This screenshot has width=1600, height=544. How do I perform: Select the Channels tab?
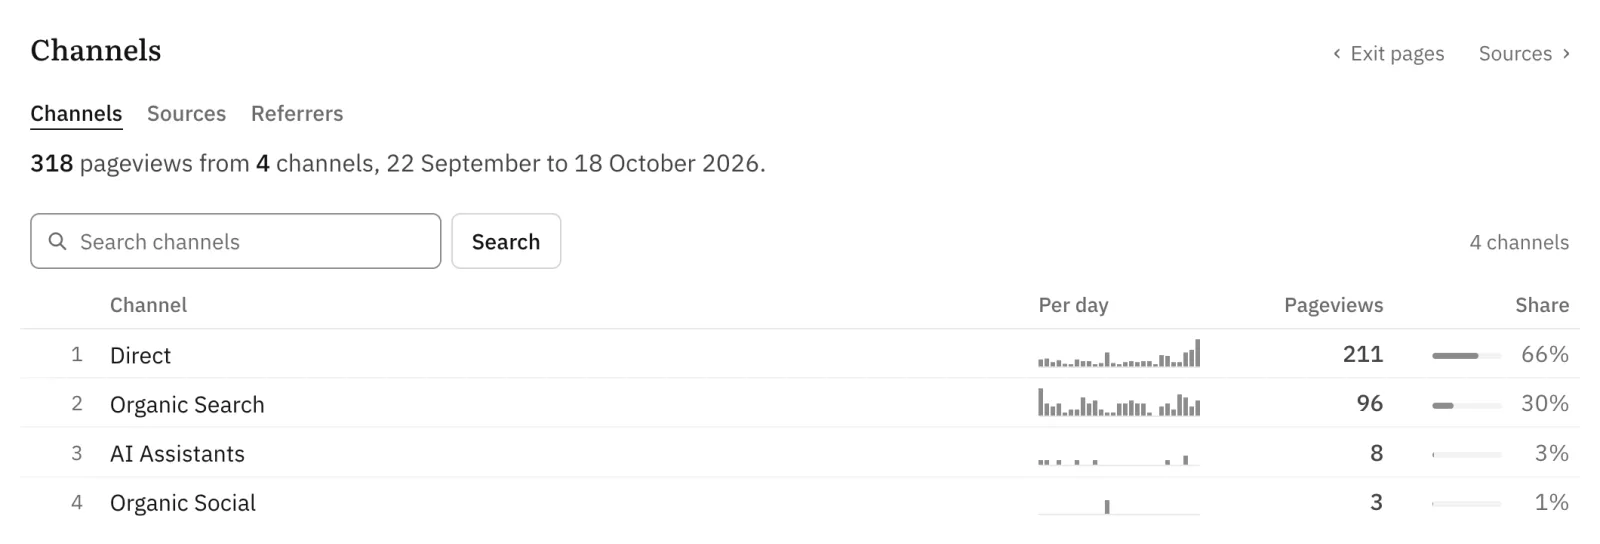pos(76,114)
